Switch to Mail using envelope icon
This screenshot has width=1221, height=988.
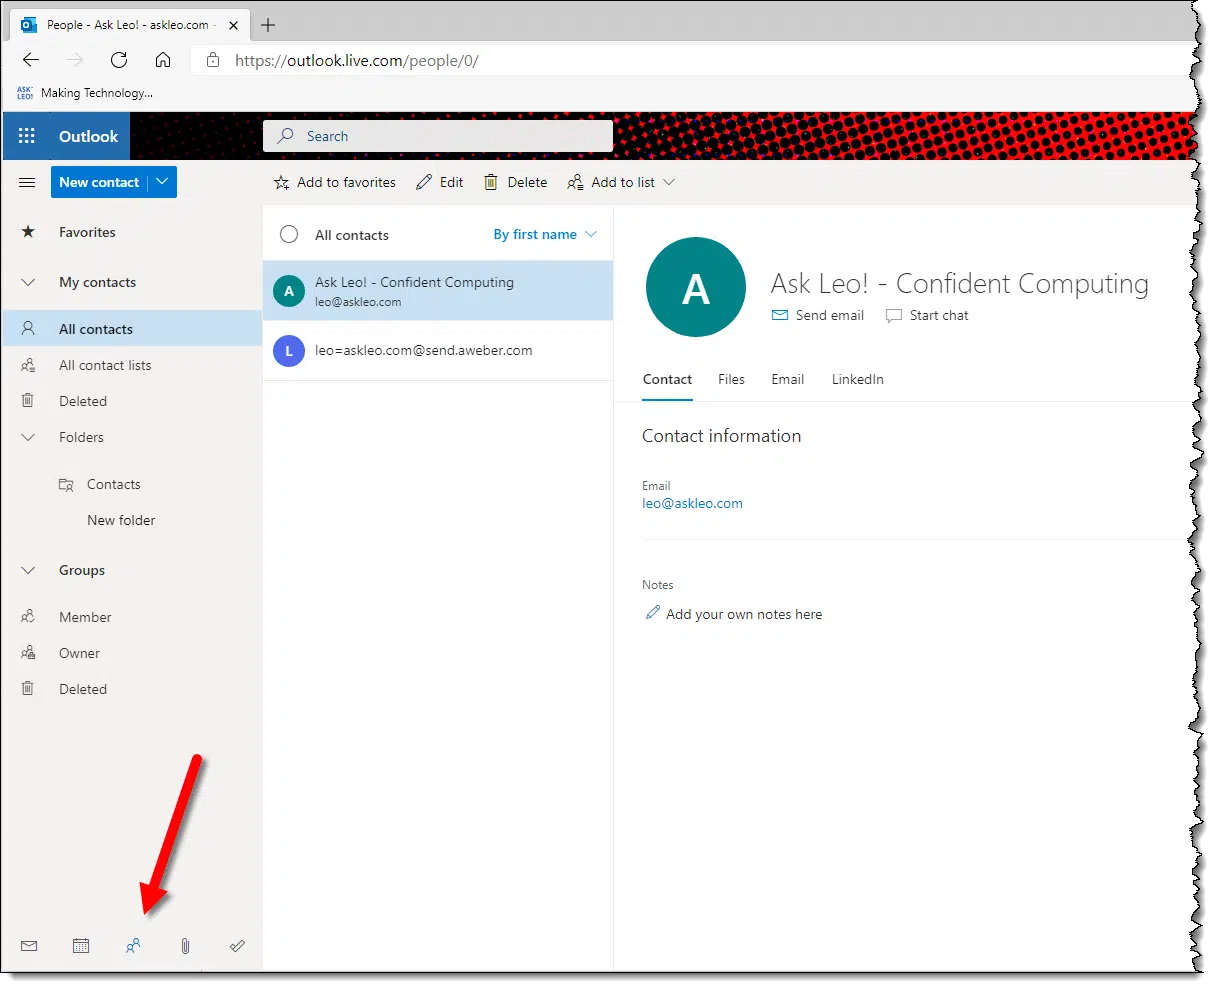click(29, 946)
